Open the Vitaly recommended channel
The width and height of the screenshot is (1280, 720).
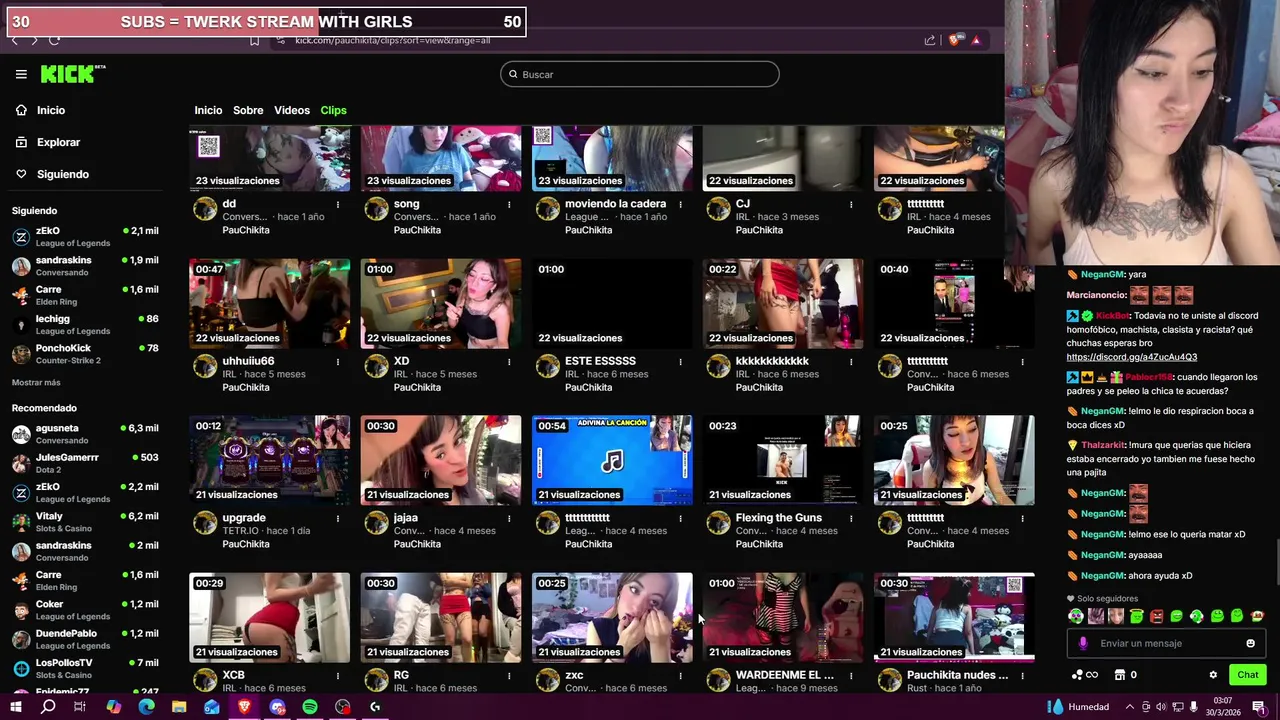click(85, 522)
